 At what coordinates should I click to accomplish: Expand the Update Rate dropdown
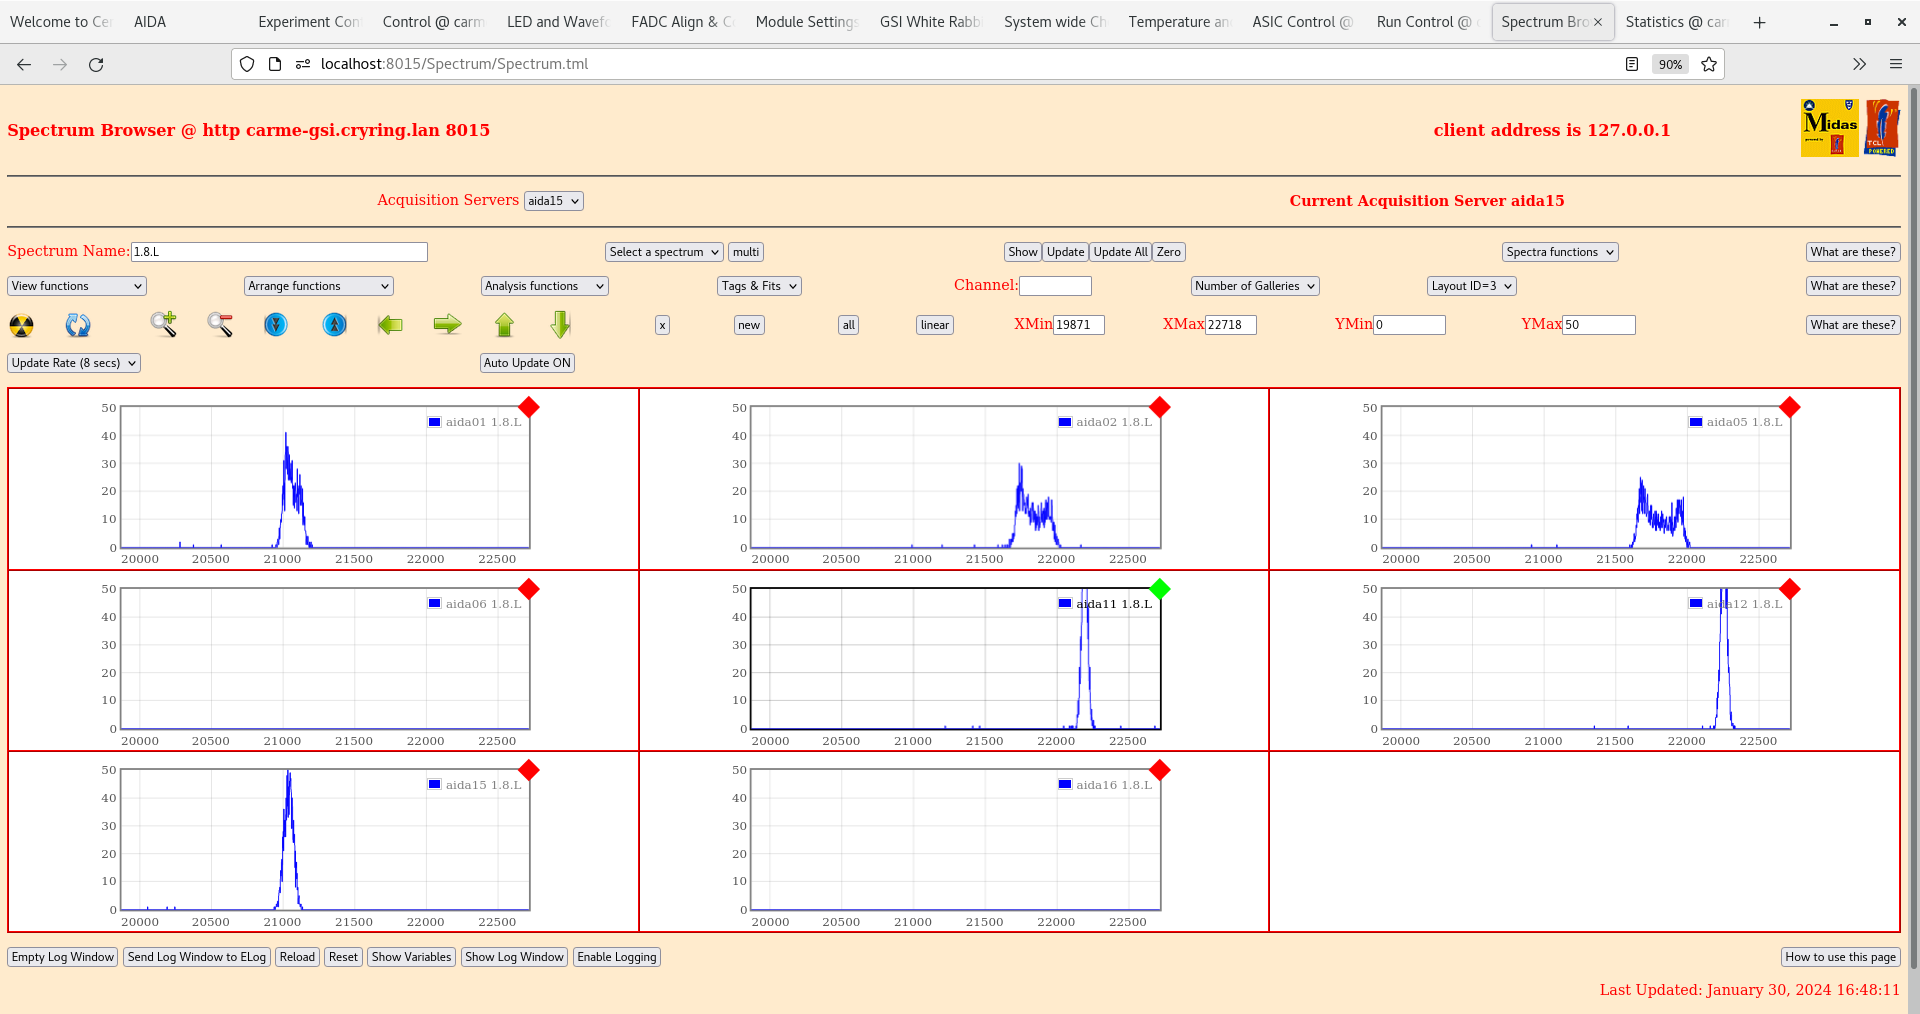point(74,363)
